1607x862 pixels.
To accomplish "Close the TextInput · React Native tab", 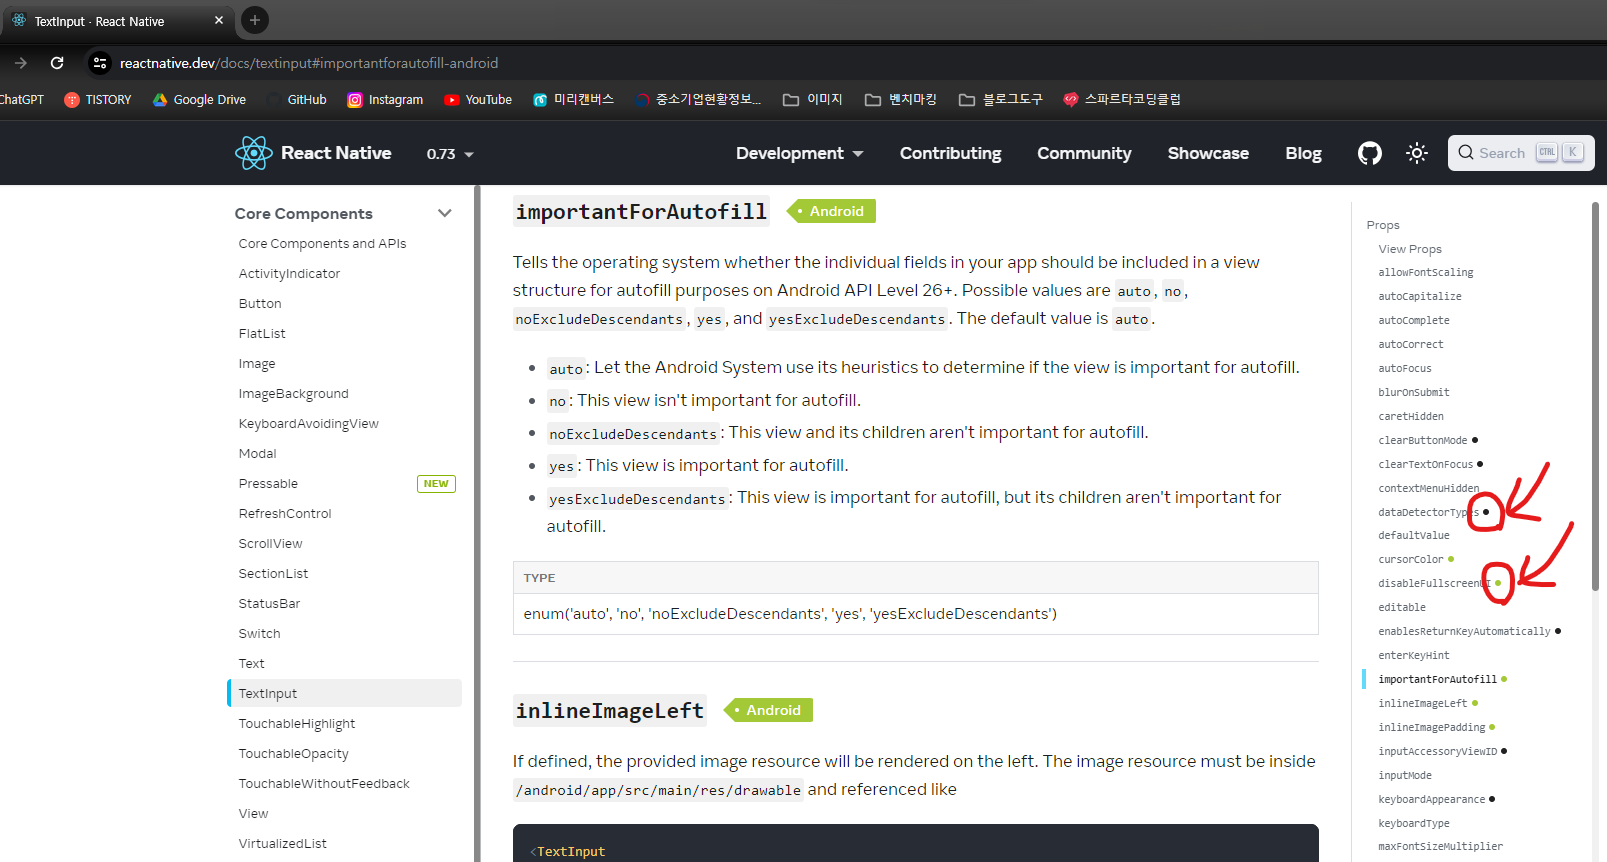I will 219,20.
